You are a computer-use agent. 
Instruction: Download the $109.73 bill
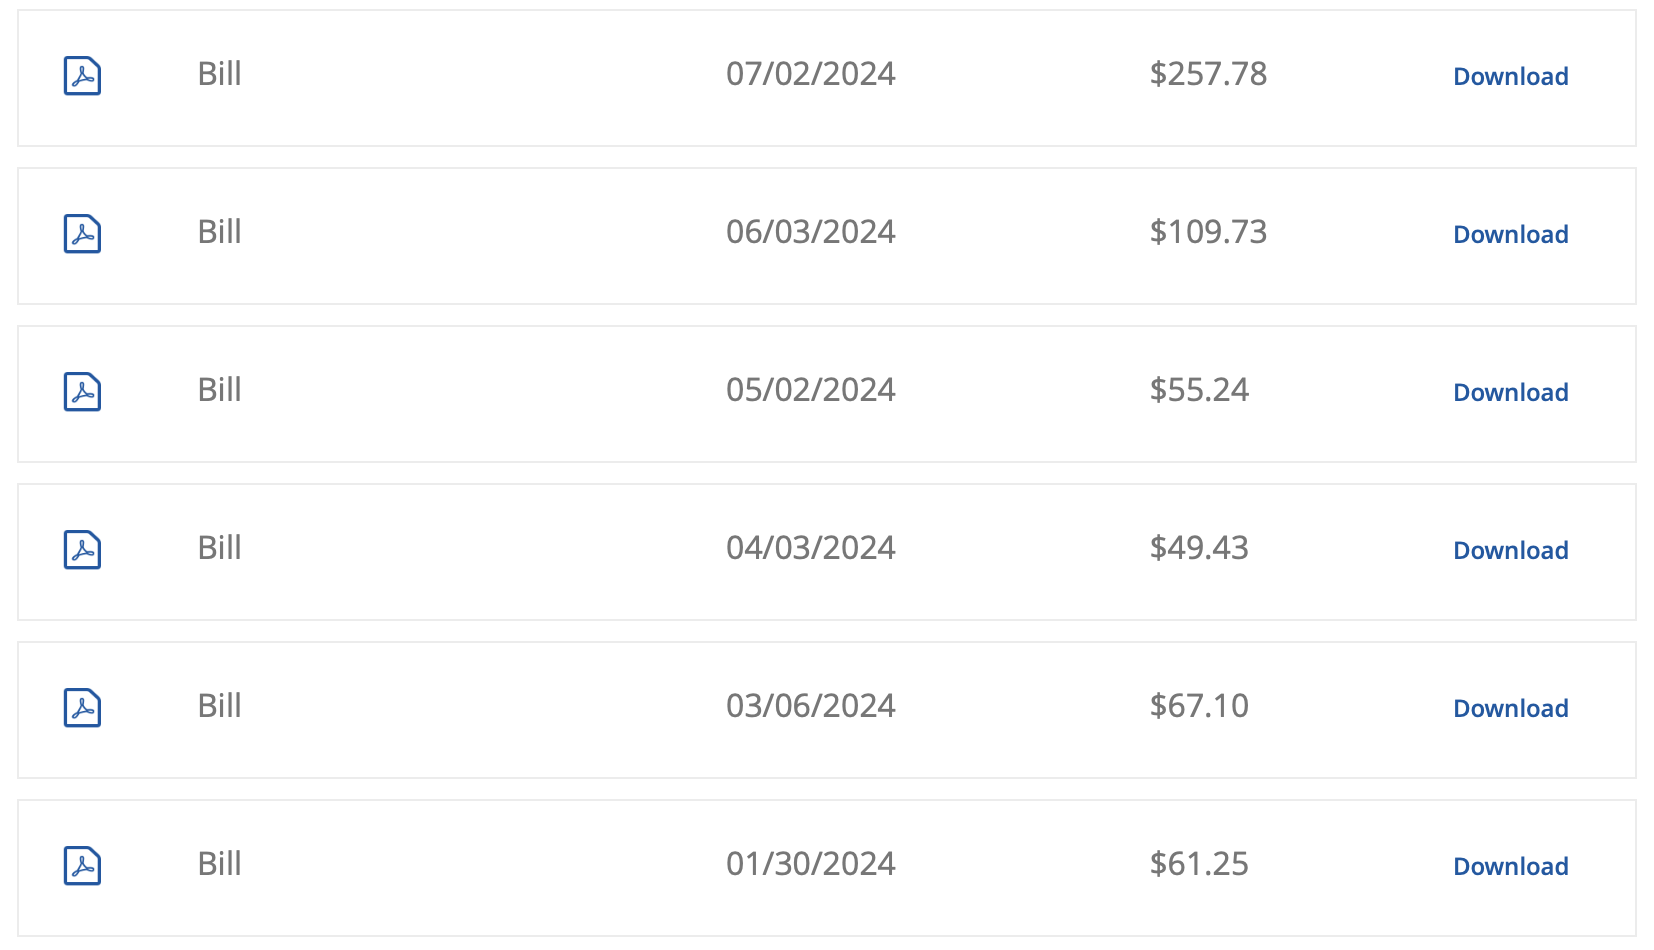(x=1510, y=235)
